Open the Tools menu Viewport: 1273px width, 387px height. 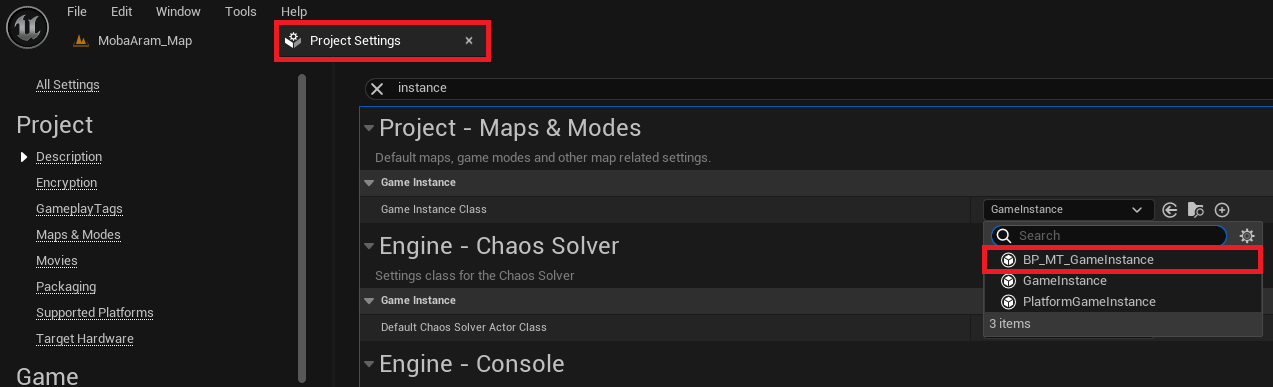coord(241,12)
